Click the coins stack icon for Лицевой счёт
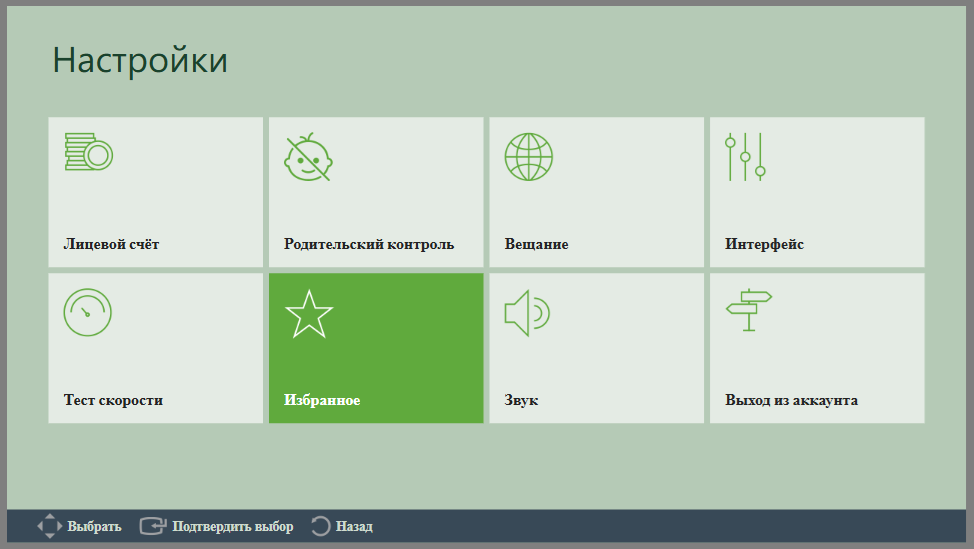 point(89,152)
